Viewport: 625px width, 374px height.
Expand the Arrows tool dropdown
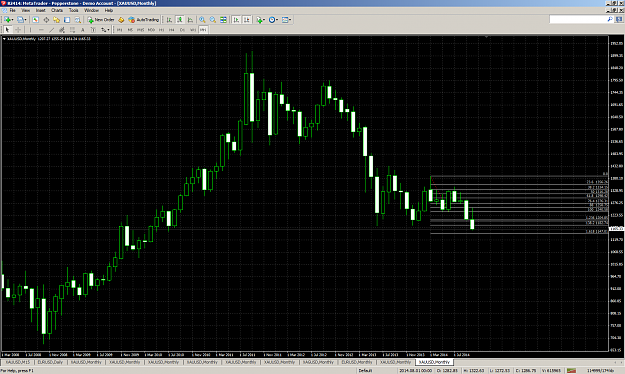click(108, 30)
